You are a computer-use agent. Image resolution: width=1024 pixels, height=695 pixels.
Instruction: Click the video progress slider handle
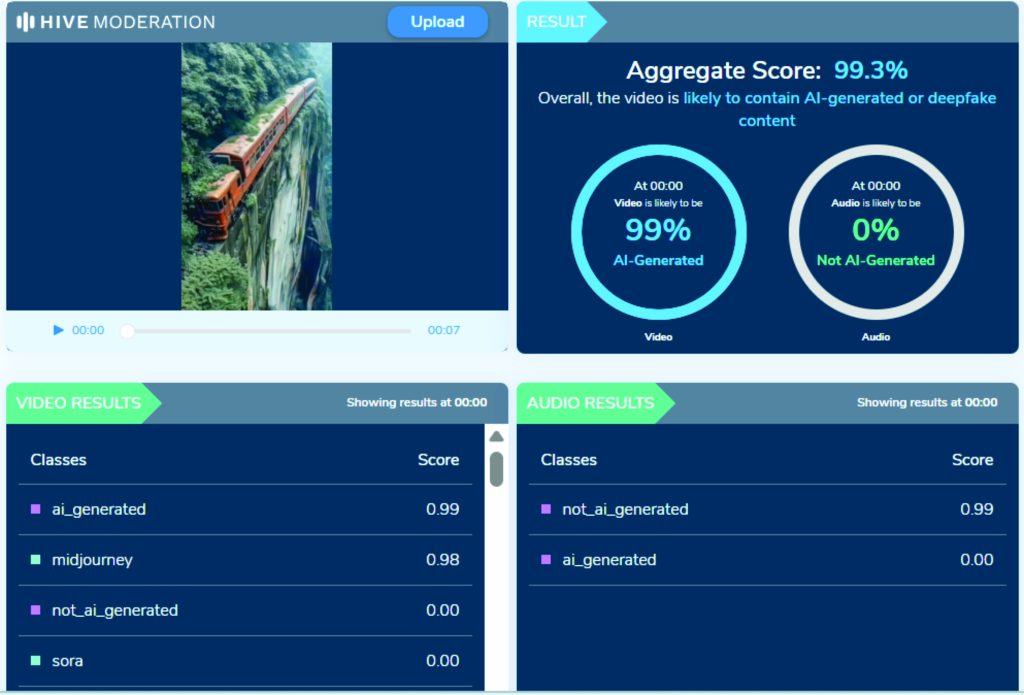[128, 331]
